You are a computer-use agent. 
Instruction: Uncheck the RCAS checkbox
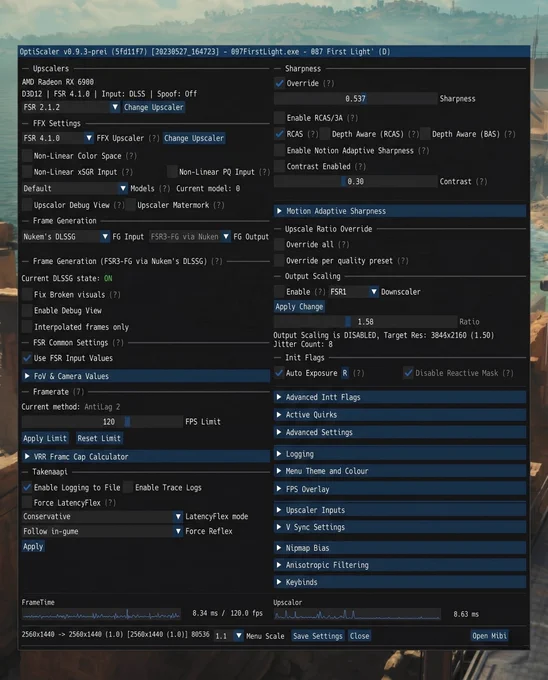coord(279,134)
